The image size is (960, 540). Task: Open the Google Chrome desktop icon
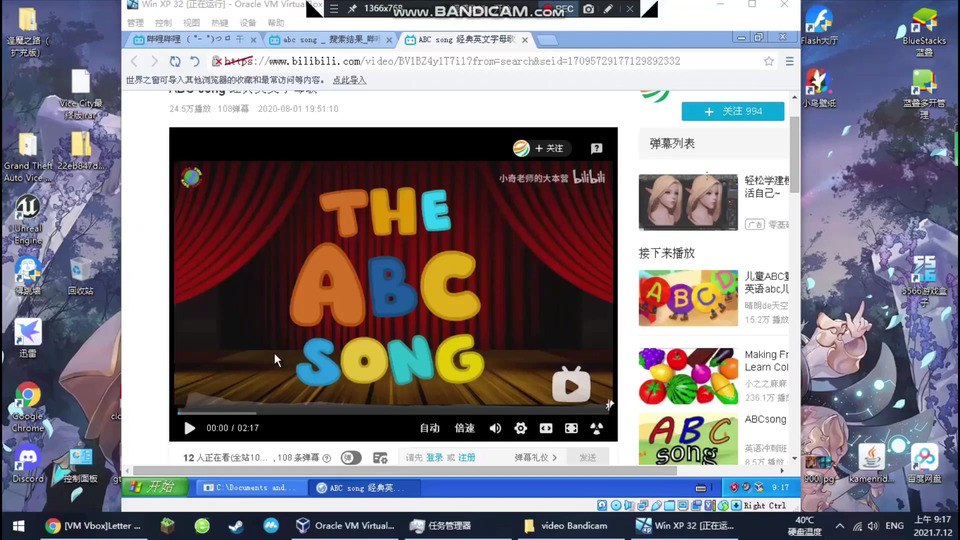pyautogui.click(x=28, y=407)
